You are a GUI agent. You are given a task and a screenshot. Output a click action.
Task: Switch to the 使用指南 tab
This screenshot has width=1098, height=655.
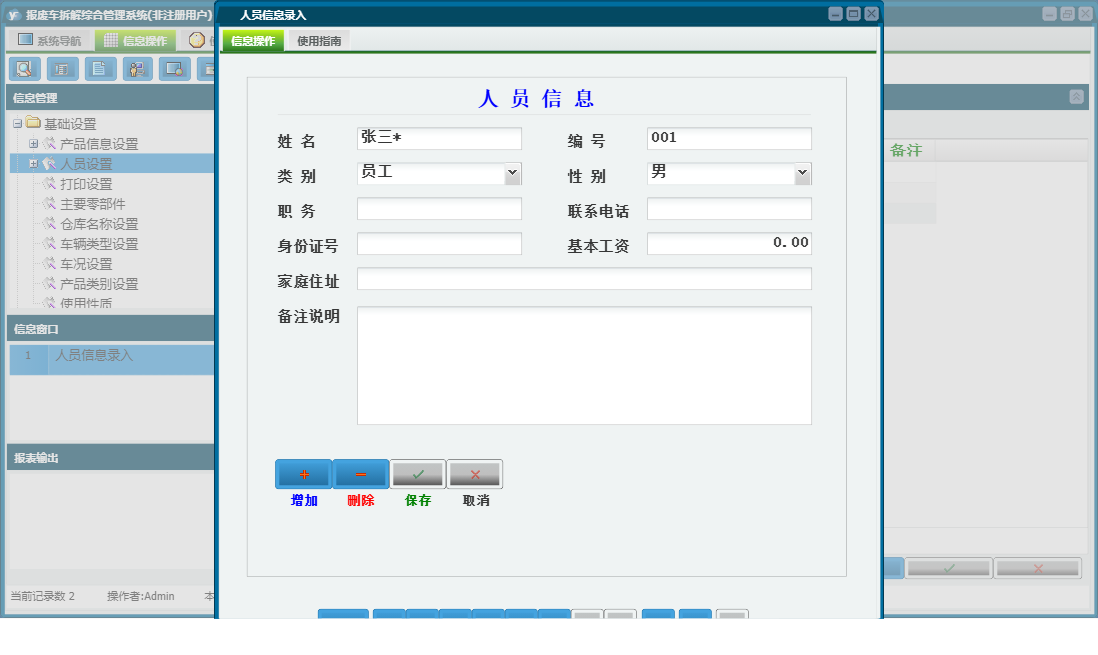pos(317,41)
